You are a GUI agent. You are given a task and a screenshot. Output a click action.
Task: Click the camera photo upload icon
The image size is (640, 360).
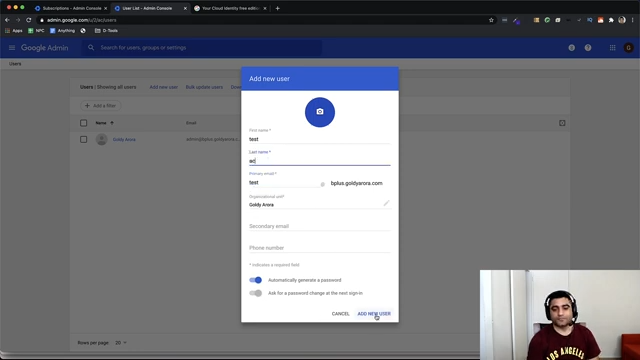pos(320,112)
